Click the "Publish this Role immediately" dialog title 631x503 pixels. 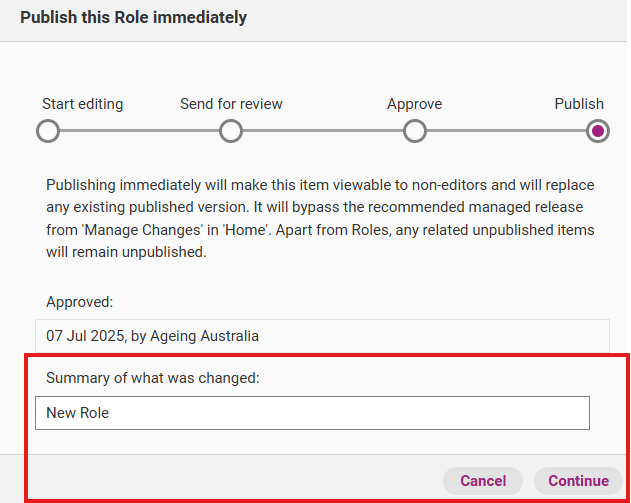coord(133,17)
